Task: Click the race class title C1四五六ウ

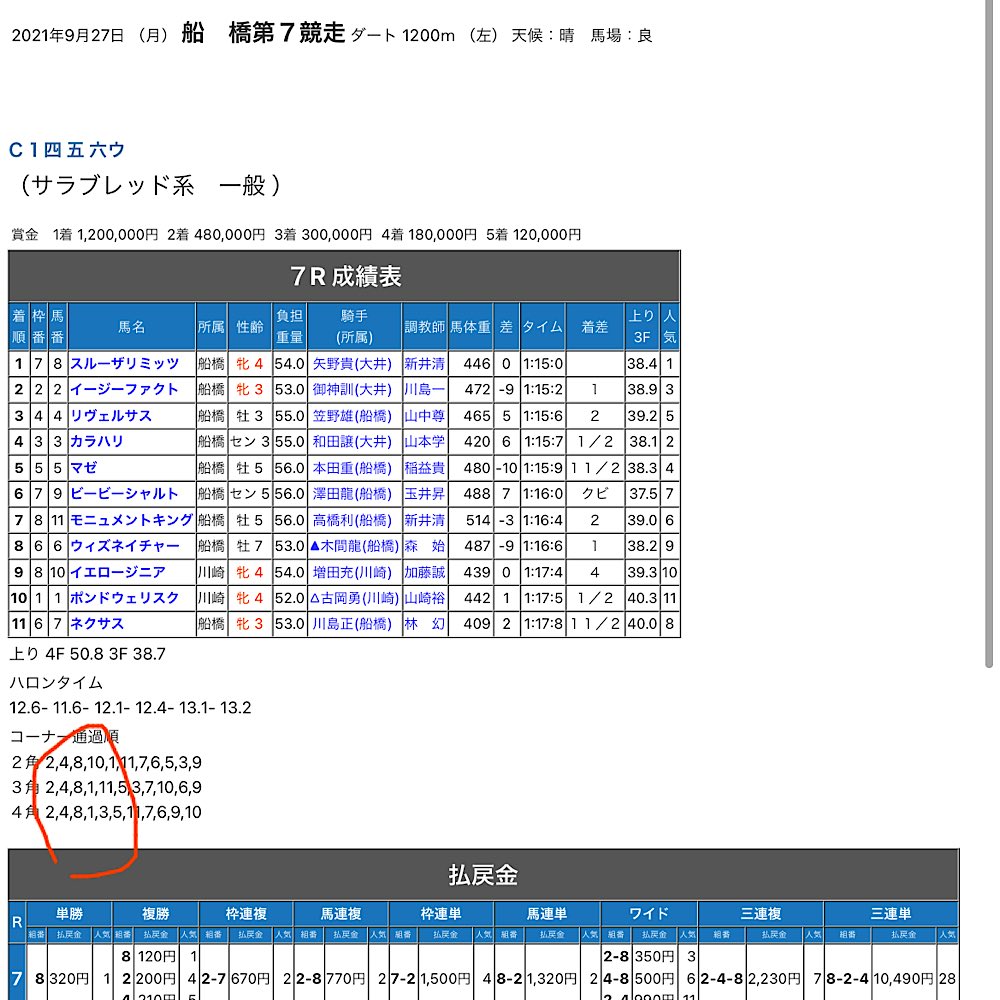Action: (67, 150)
